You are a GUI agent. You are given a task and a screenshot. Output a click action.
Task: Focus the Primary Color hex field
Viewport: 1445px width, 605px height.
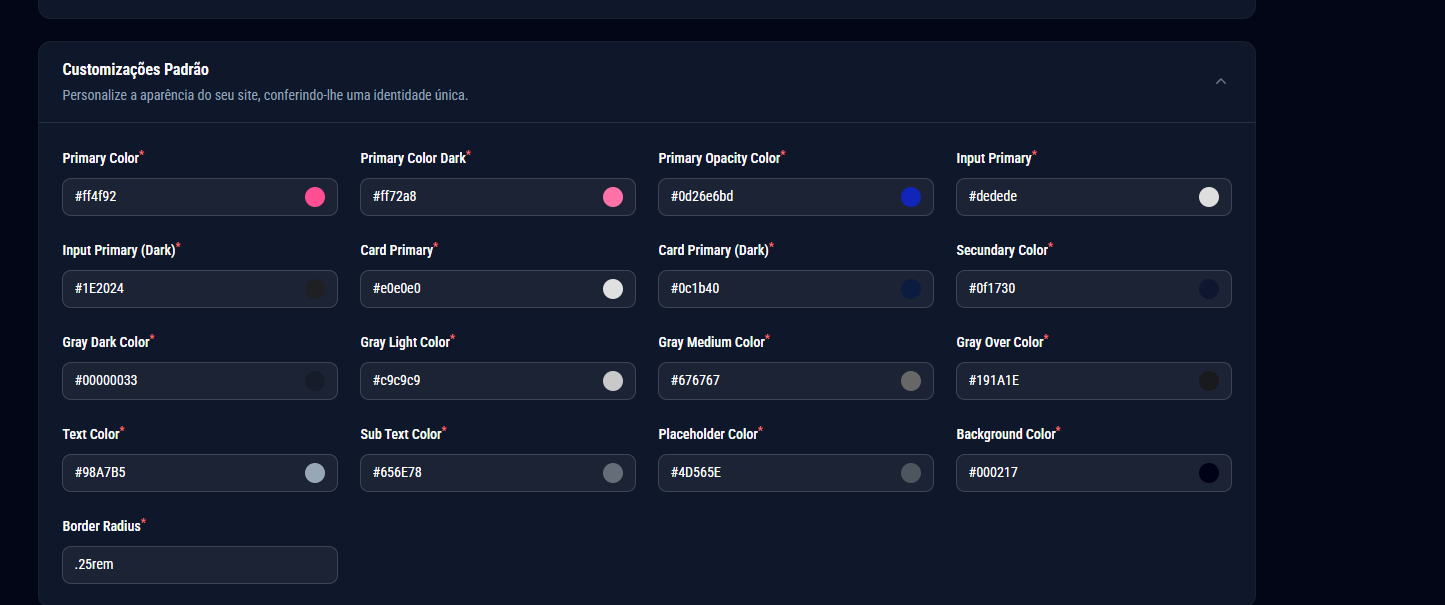pos(180,197)
